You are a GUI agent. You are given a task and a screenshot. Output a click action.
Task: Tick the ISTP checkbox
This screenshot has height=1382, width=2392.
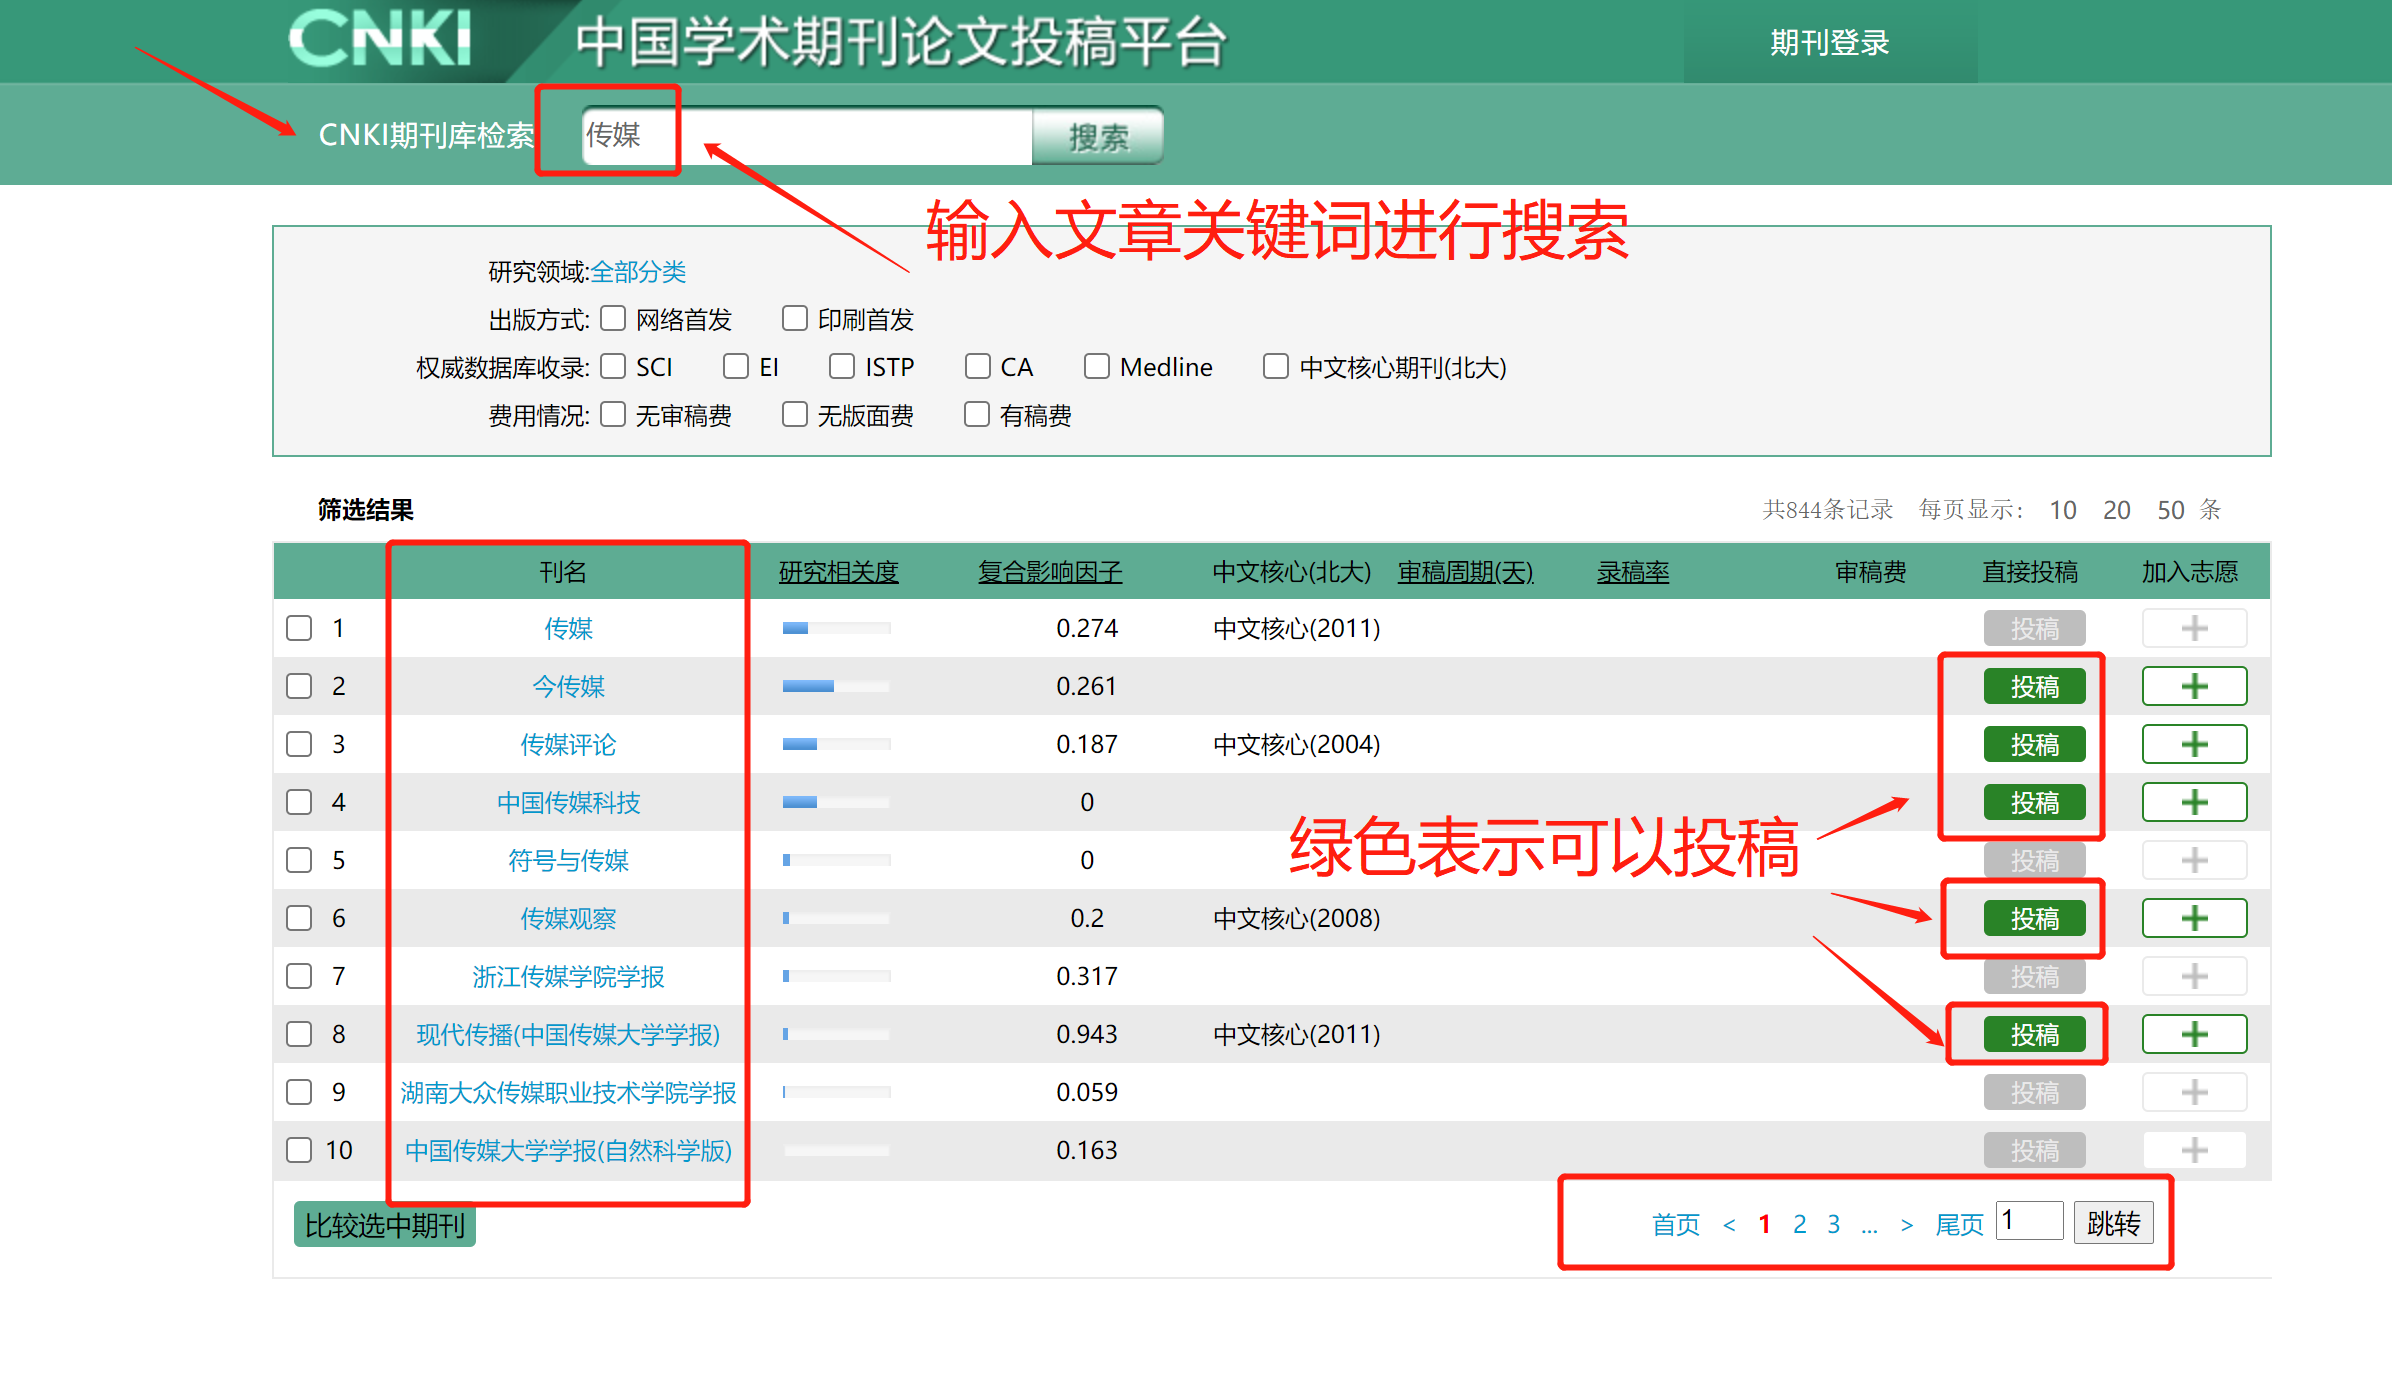tap(842, 367)
